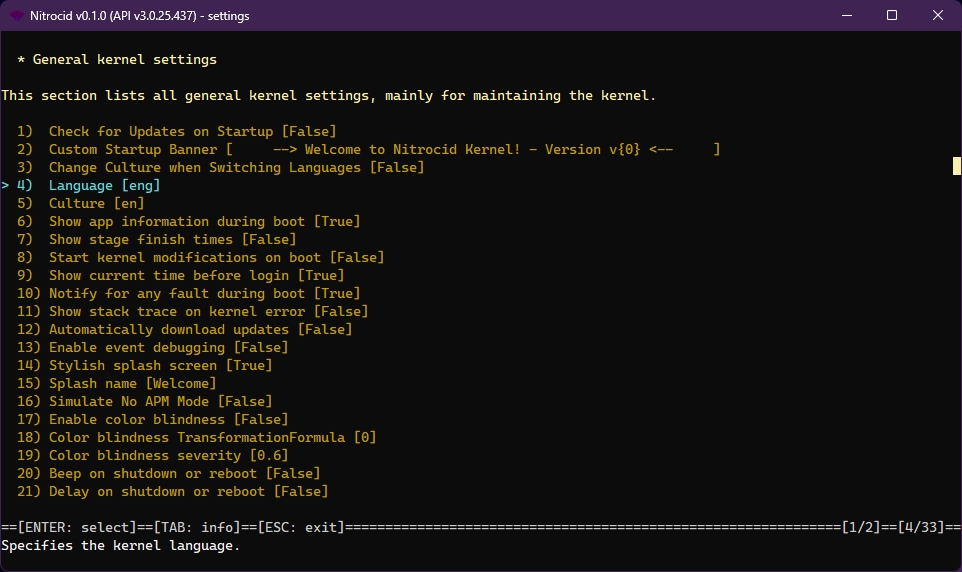This screenshot has height=572, width=962.
Task: Open Splash name [Welcome] chooser
Action: pyautogui.click(x=132, y=384)
